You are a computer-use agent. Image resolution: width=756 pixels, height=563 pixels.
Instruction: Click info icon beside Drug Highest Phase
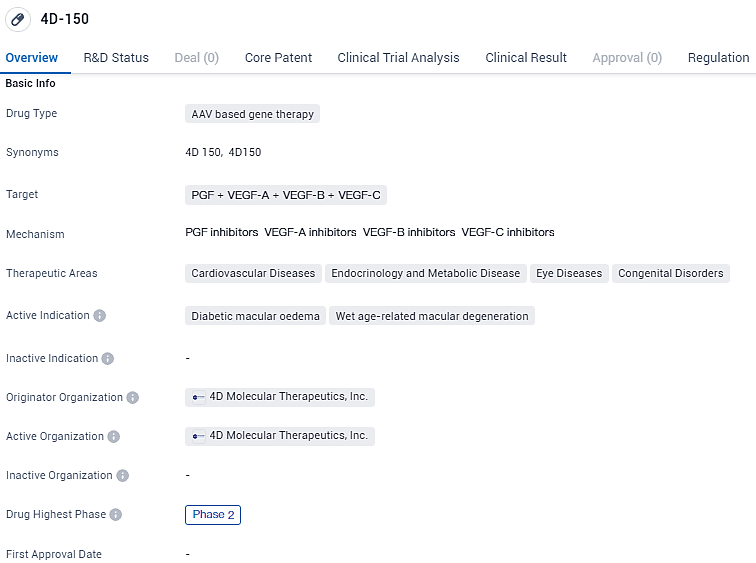116,515
